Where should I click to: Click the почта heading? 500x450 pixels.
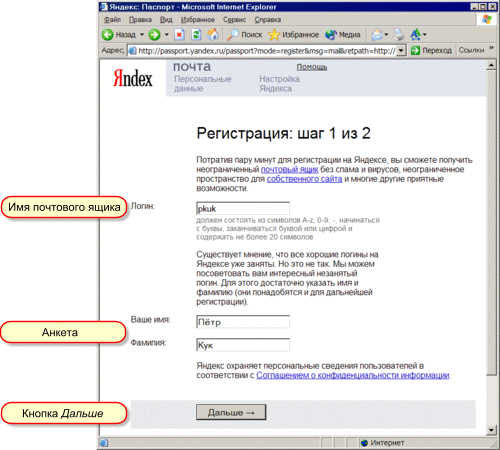(x=192, y=67)
